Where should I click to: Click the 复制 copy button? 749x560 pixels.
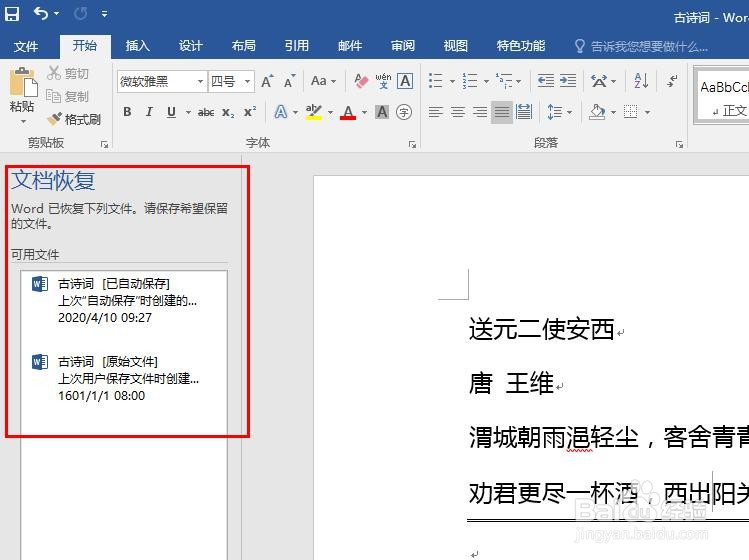(x=68, y=96)
